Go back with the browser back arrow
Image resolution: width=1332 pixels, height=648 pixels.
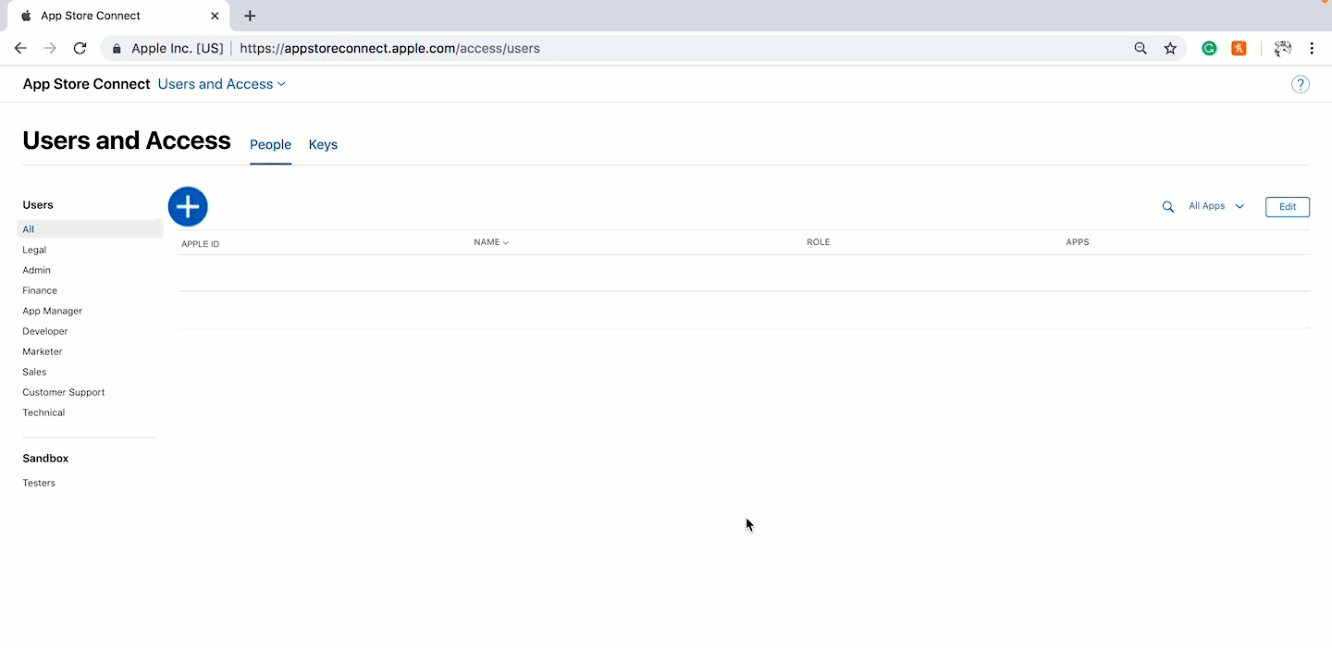(x=20, y=48)
